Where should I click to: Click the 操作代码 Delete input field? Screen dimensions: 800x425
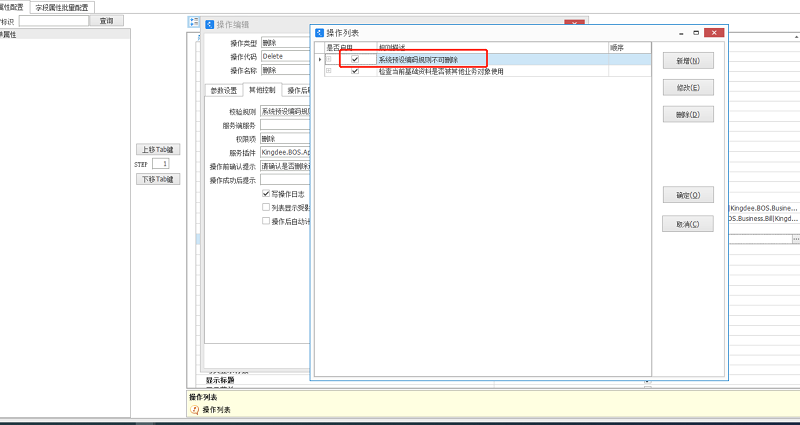coord(286,57)
